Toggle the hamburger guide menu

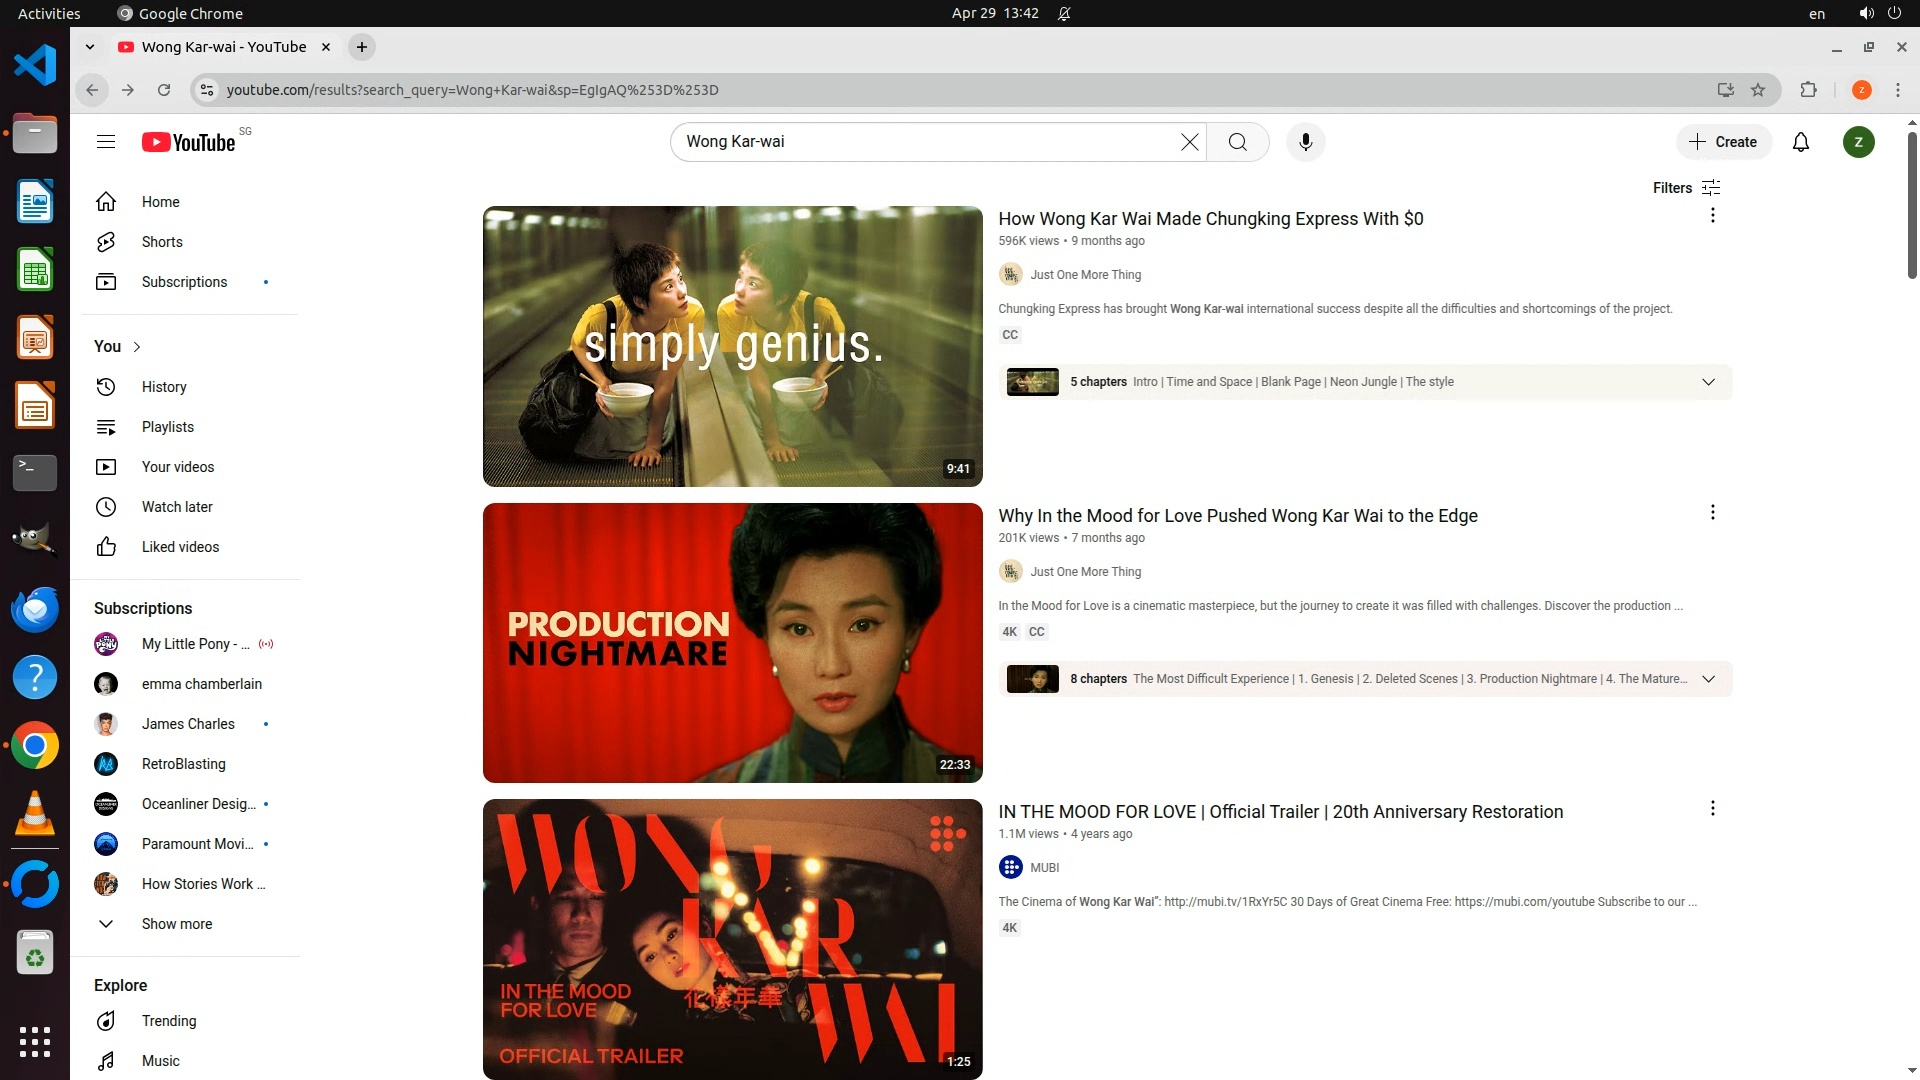point(106,142)
